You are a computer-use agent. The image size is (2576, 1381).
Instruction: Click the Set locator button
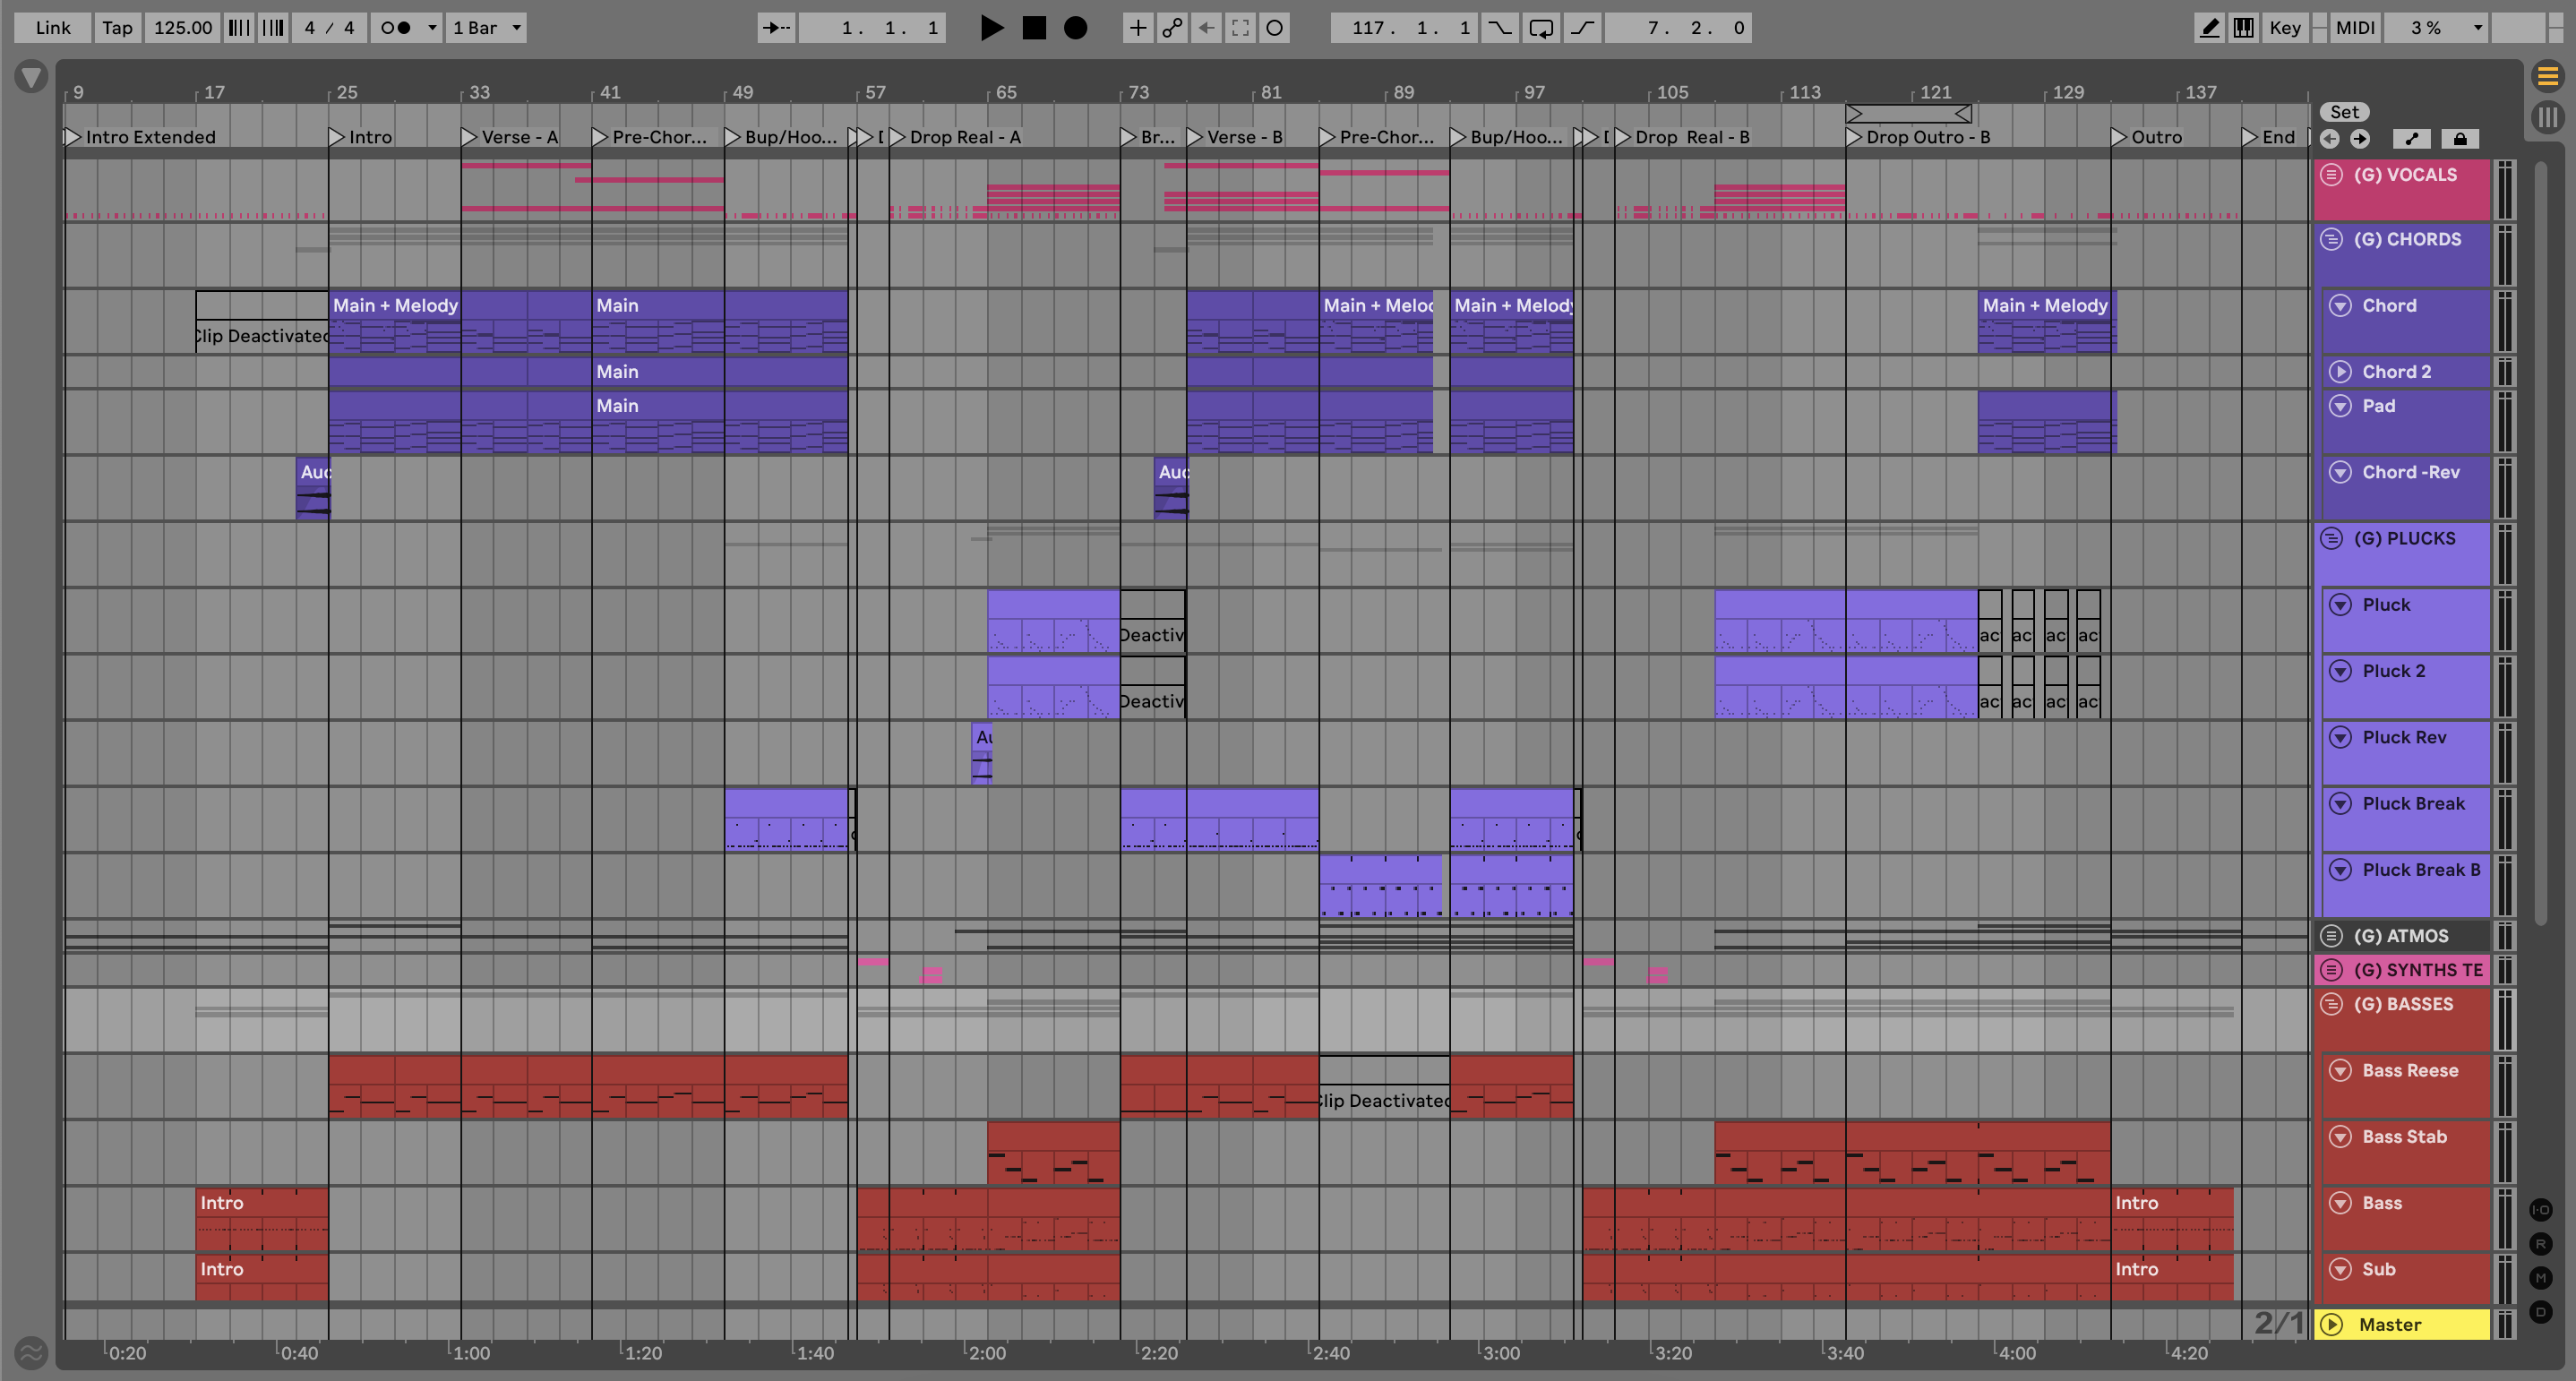2343,112
